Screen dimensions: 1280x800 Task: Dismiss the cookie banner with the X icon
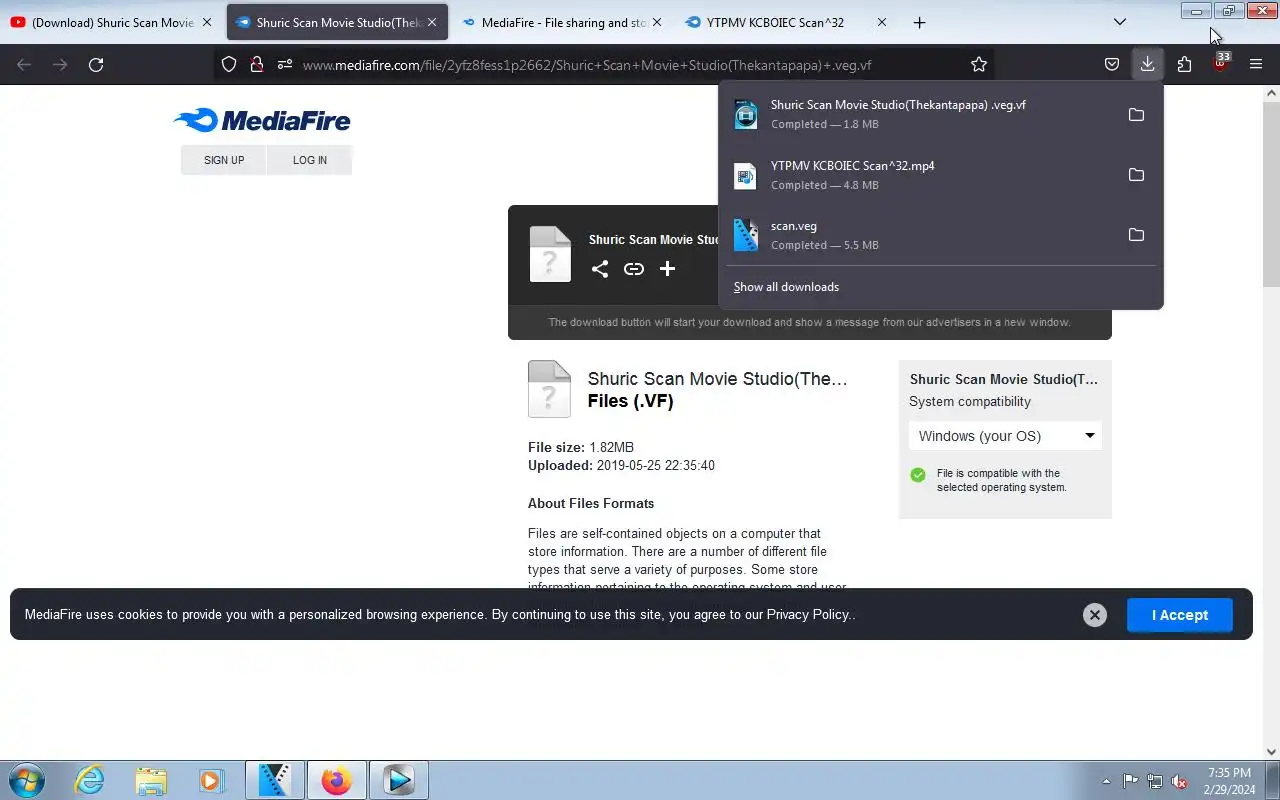1095,615
